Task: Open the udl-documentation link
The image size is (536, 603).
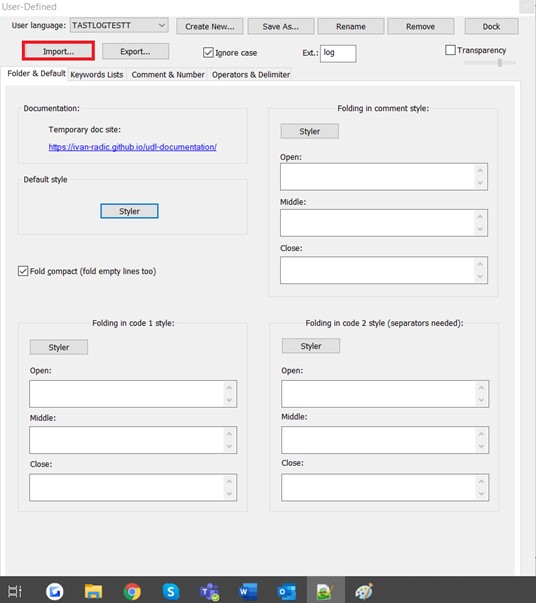Action: click(x=133, y=147)
